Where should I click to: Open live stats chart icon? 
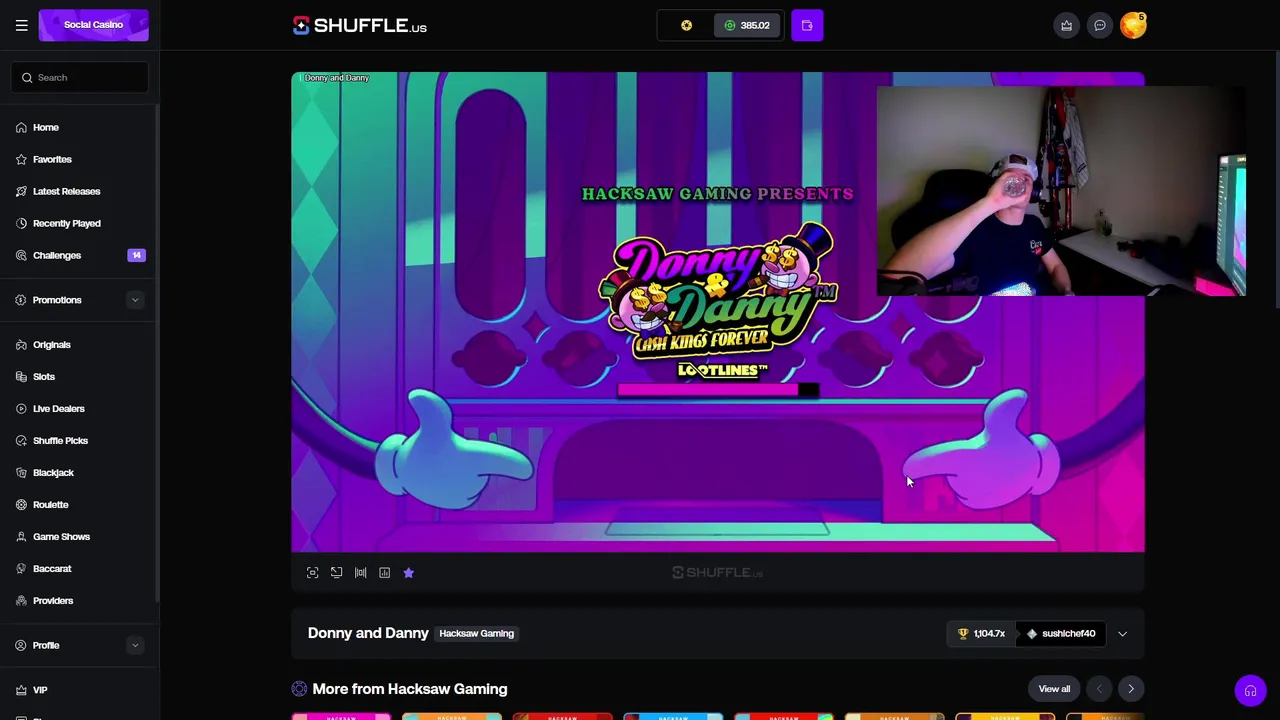pyautogui.click(x=384, y=573)
